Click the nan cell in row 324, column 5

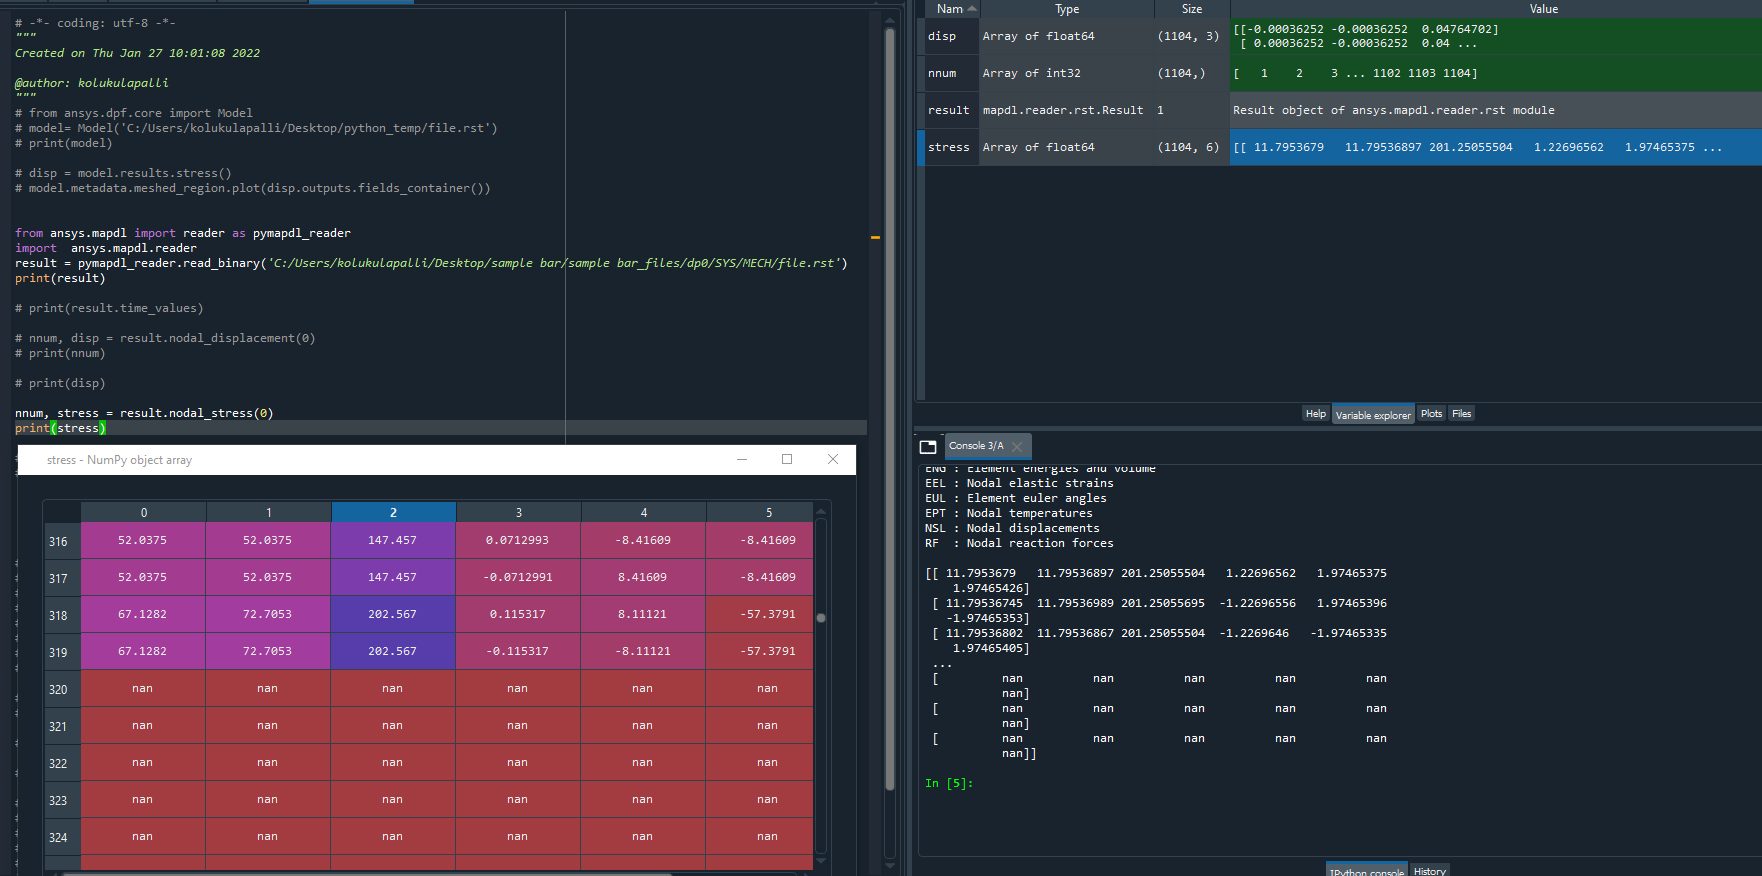pos(760,837)
